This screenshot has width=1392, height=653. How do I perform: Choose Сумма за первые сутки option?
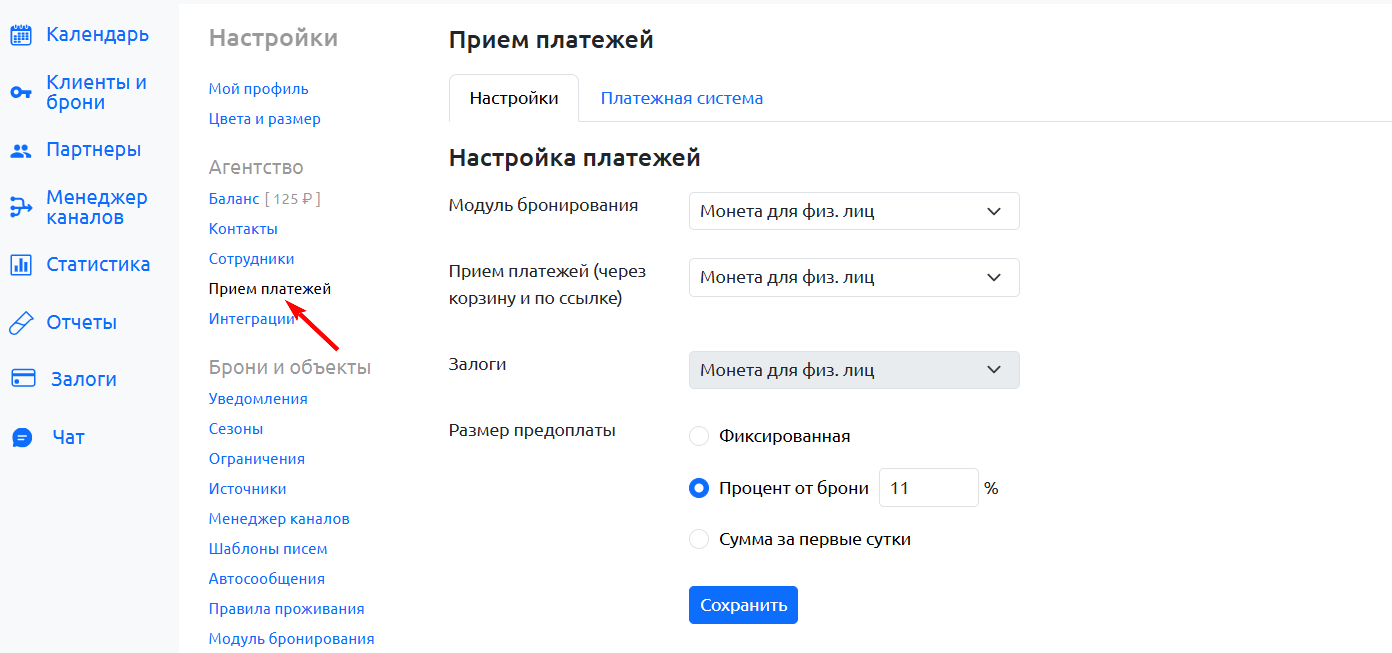[699, 539]
